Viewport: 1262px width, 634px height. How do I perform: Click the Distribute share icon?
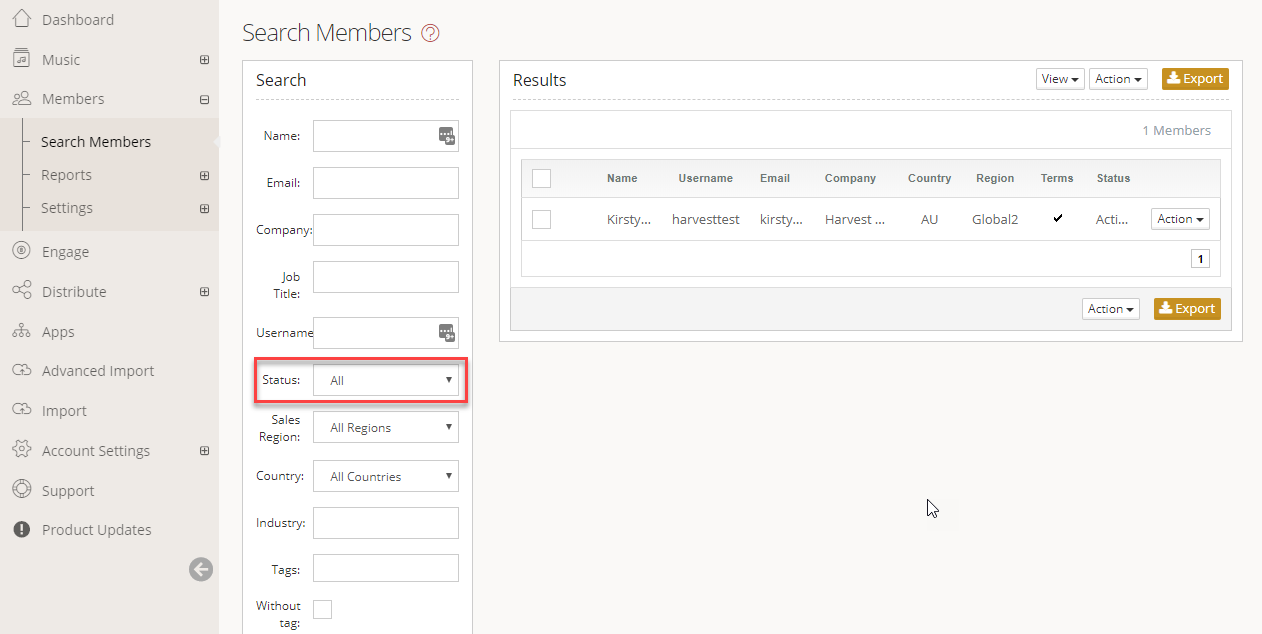point(22,291)
